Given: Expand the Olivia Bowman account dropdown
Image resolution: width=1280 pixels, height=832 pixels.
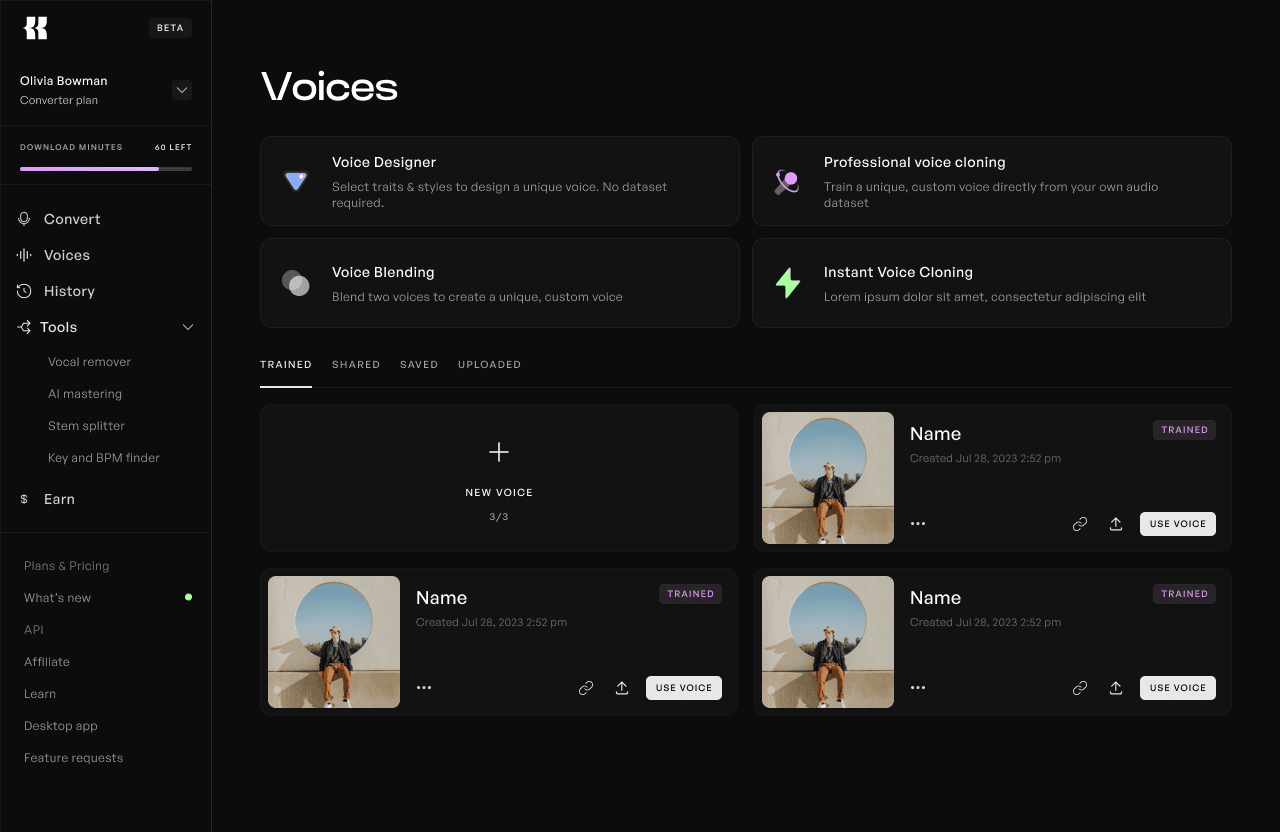Looking at the screenshot, I should pyautogui.click(x=182, y=90).
